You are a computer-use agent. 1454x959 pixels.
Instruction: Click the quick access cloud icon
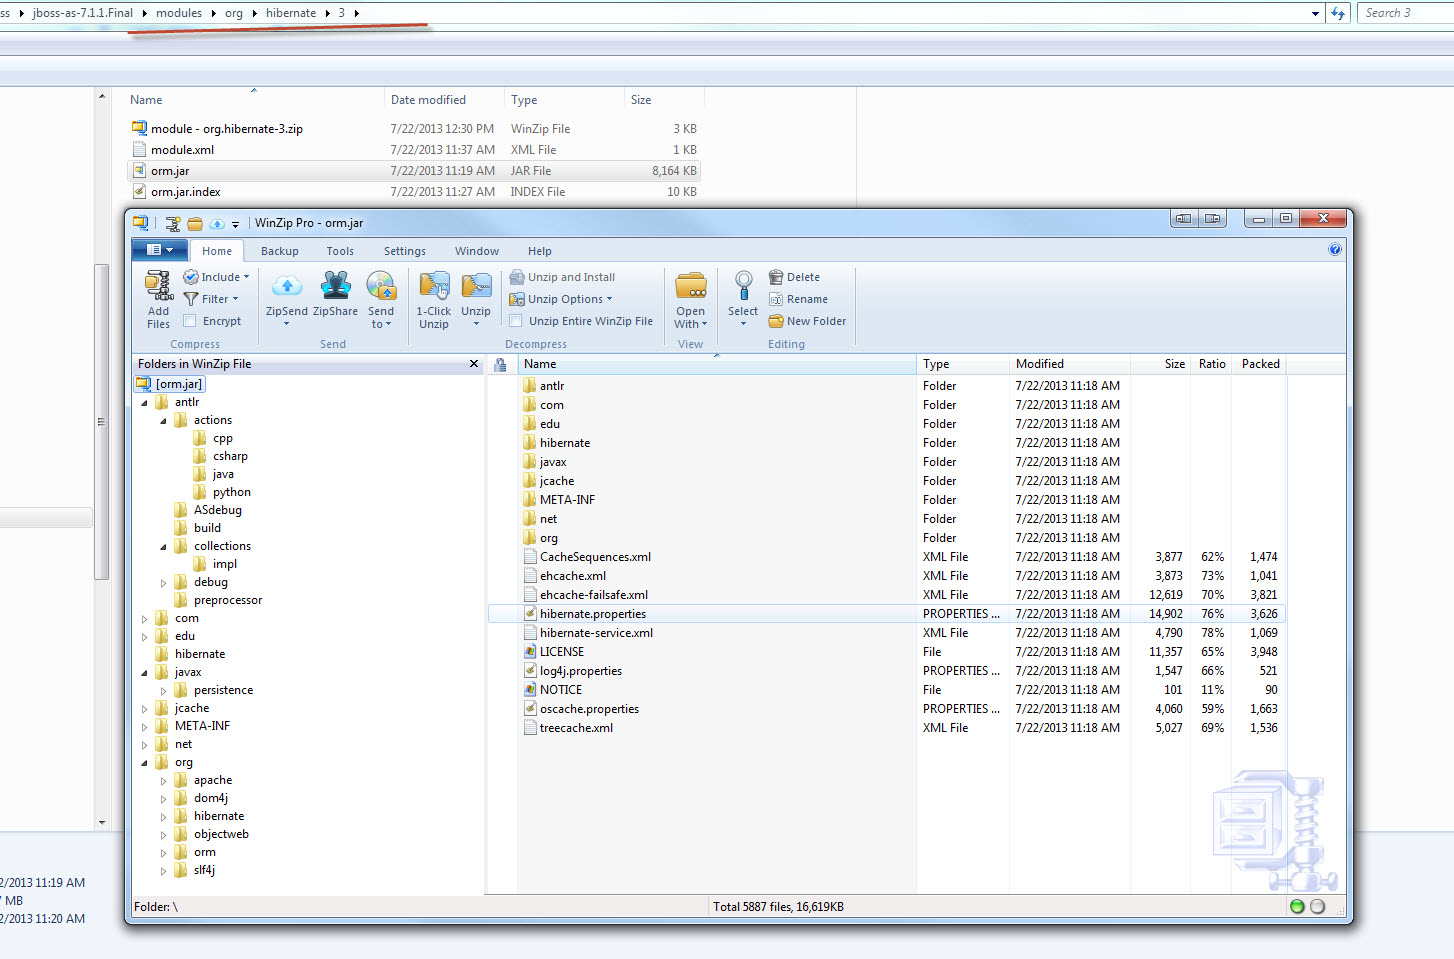coord(216,223)
